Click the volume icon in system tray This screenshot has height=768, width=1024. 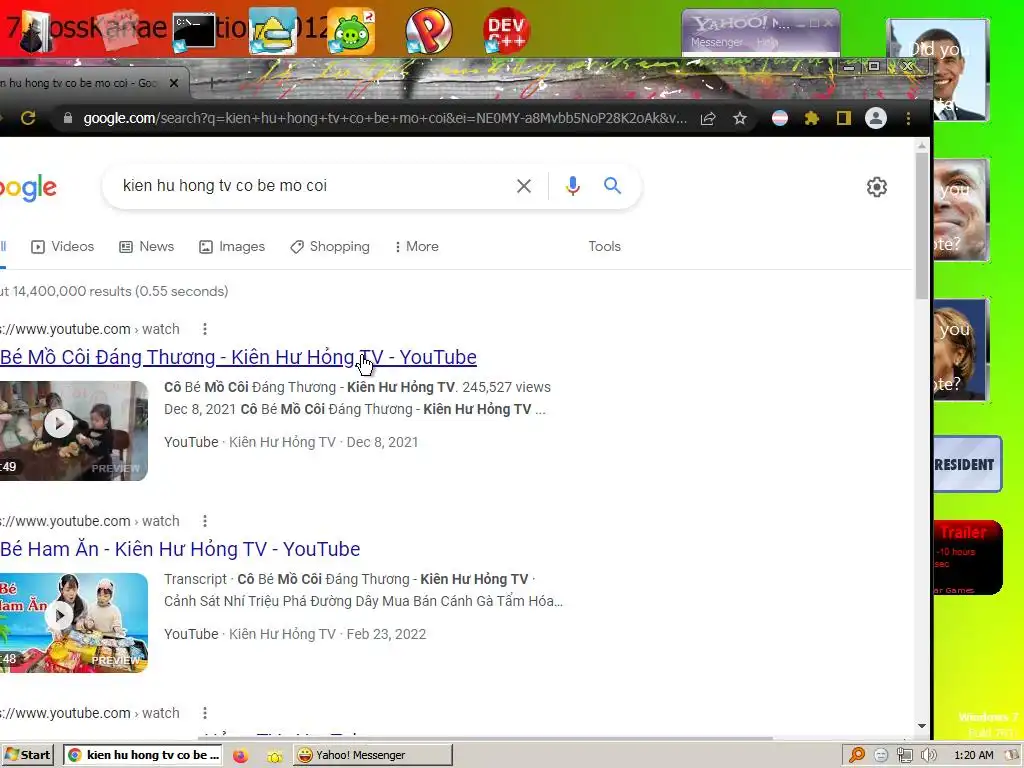click(929, 756)
